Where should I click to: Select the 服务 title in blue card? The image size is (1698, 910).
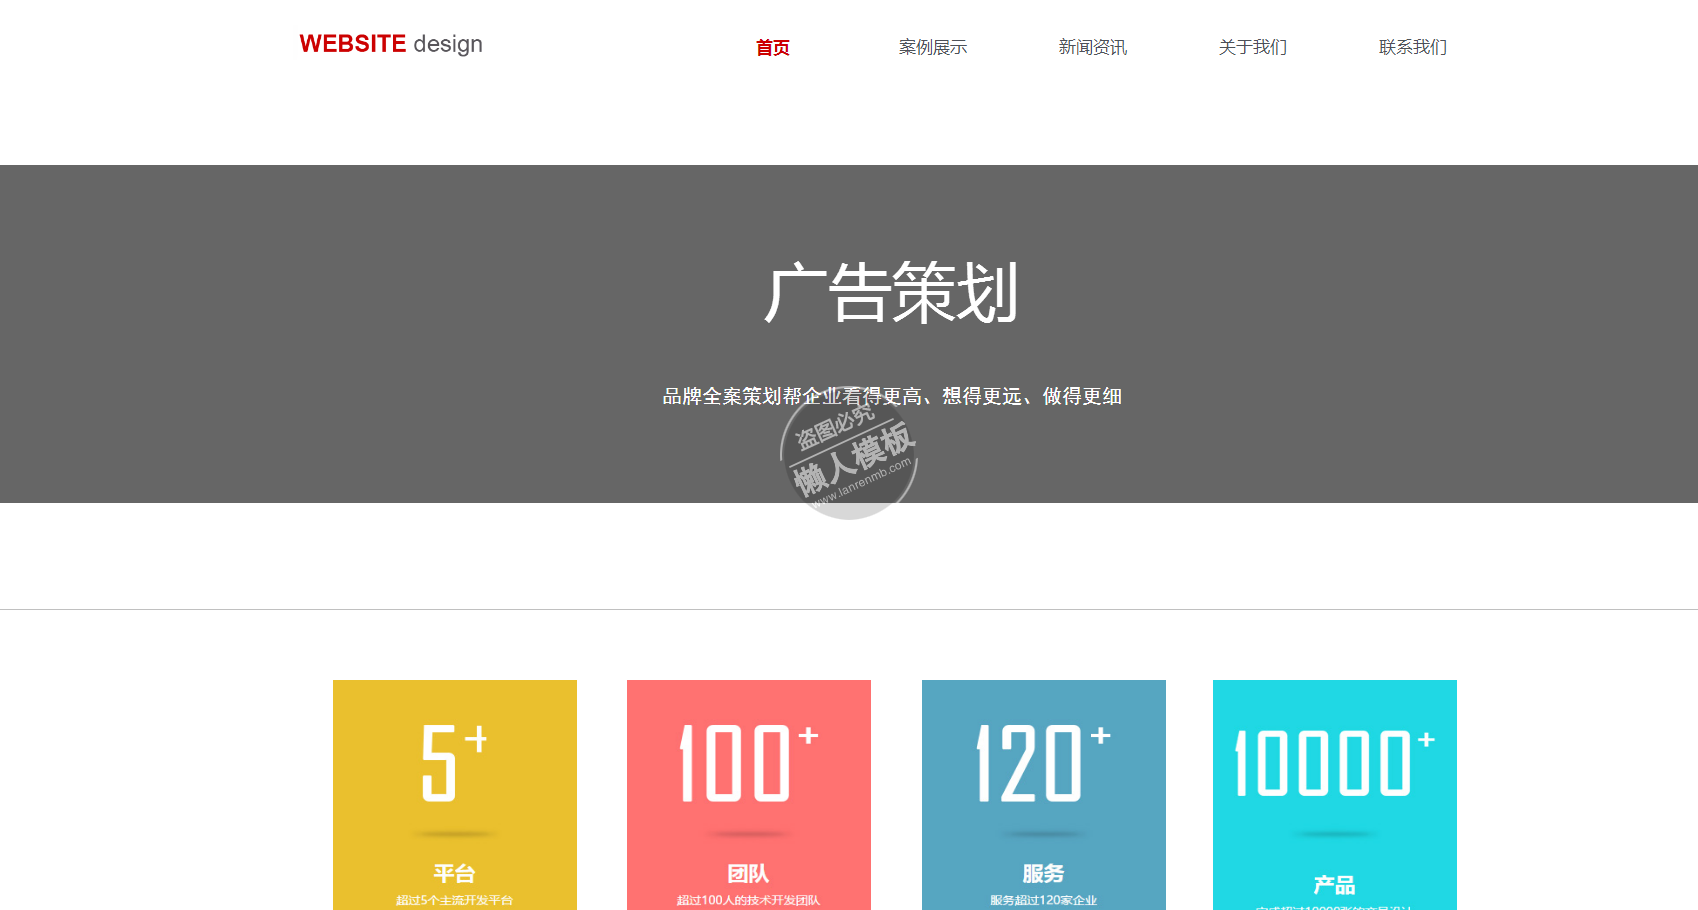1043,873
